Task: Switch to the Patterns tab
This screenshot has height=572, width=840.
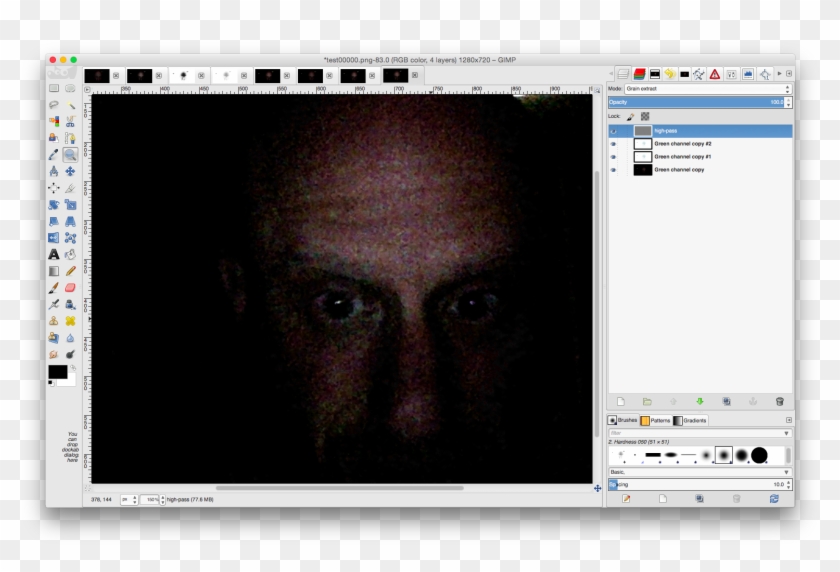Action: pos(656,420)
